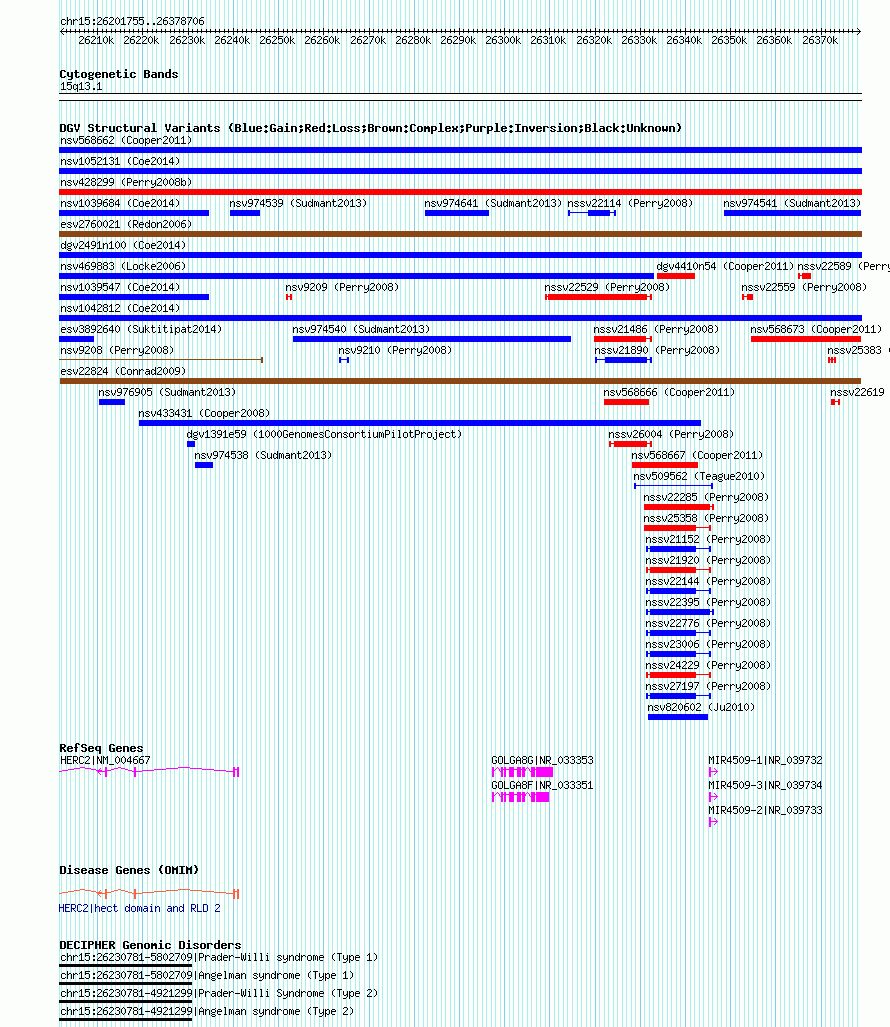This screenshot has width=890, height=1027.
Task: Click nssv21486 (Perry2008) variant label
Action: tap(656, 329)
